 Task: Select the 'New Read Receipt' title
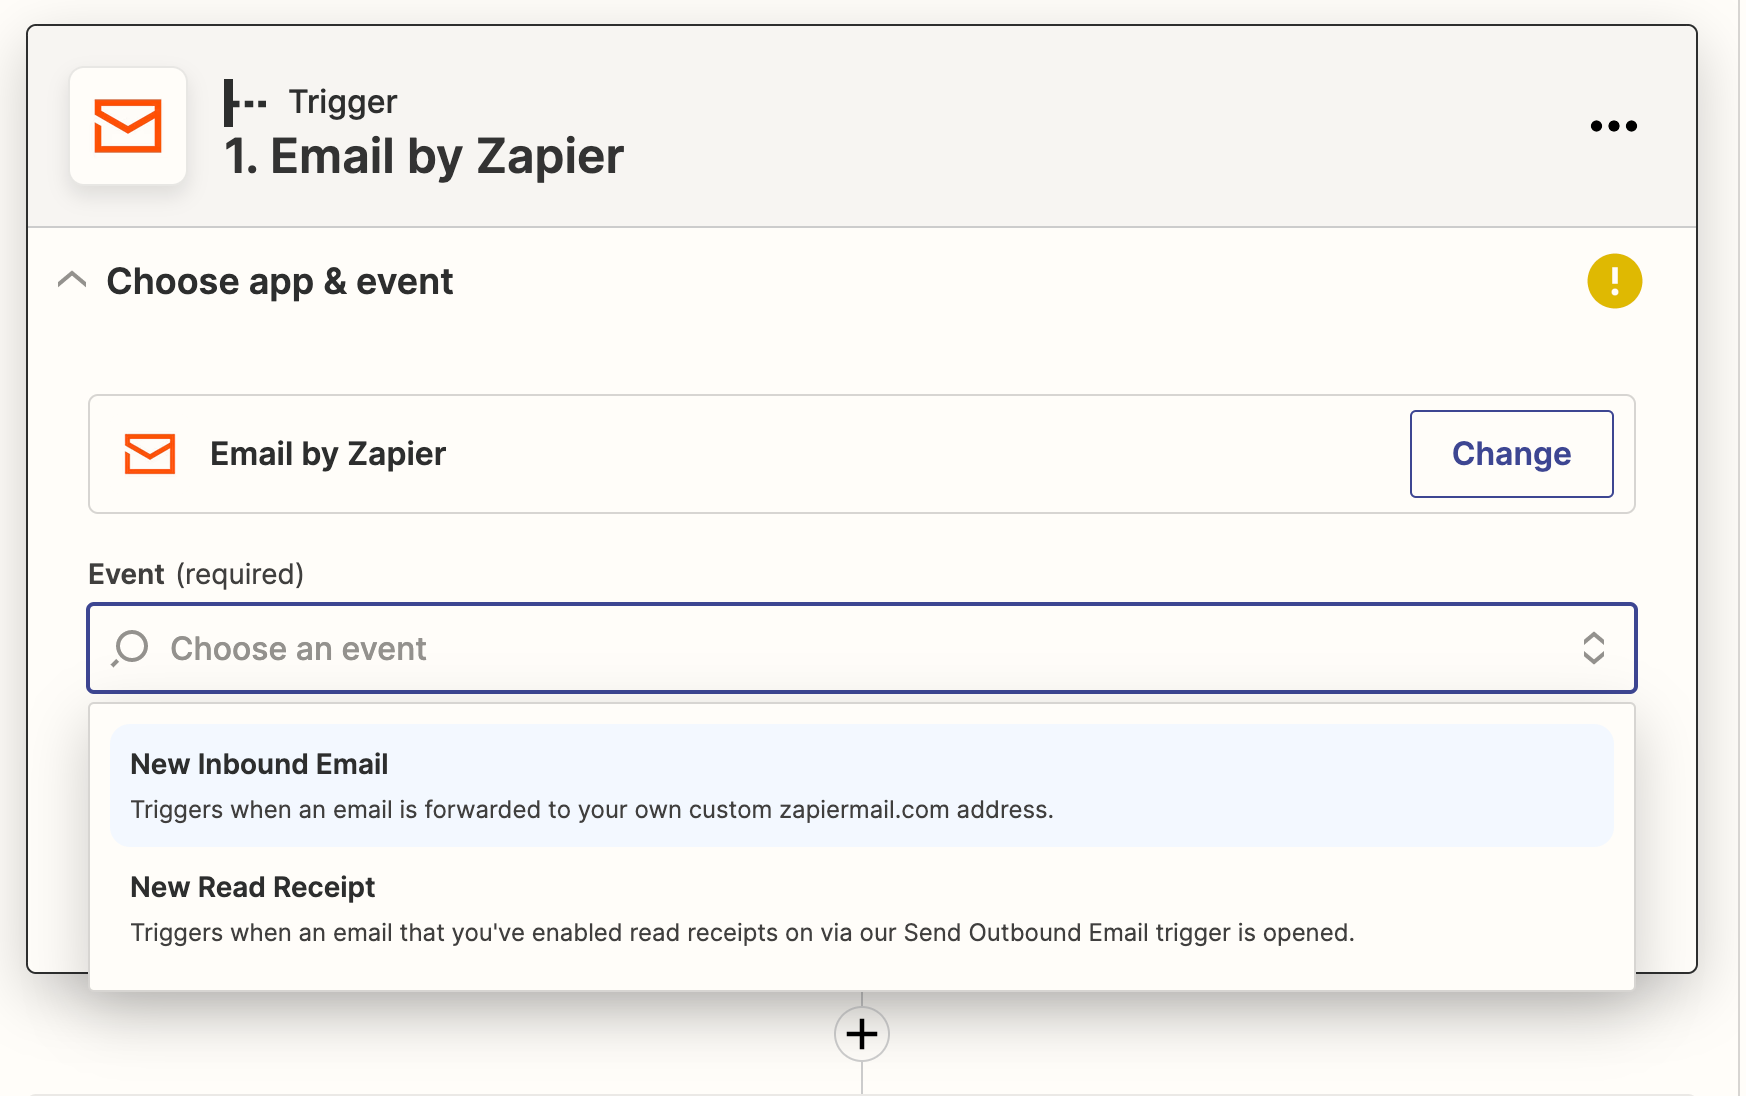(x=253, y=887)
